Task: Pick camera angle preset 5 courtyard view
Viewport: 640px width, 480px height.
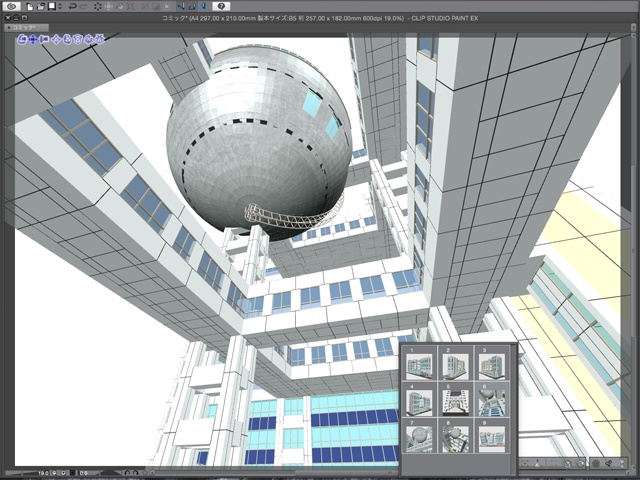Action: pyautogui.click(x=456, y=400)
